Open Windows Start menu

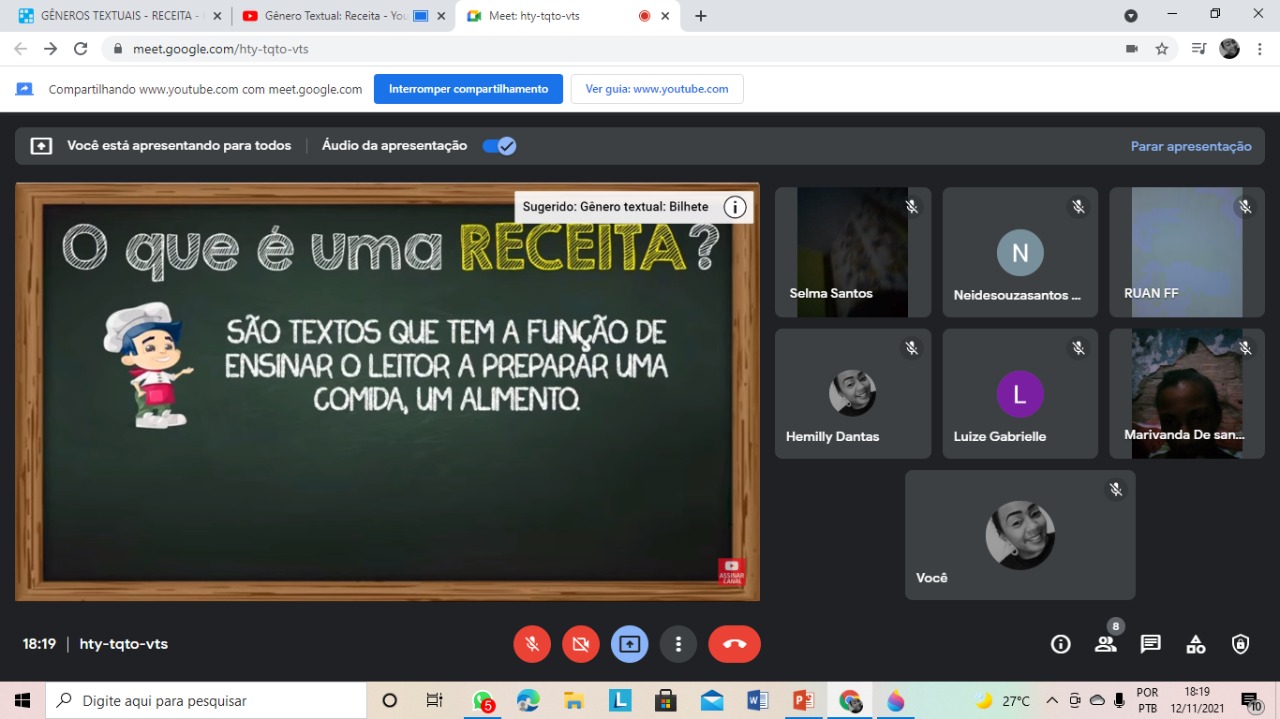[22, 700]
